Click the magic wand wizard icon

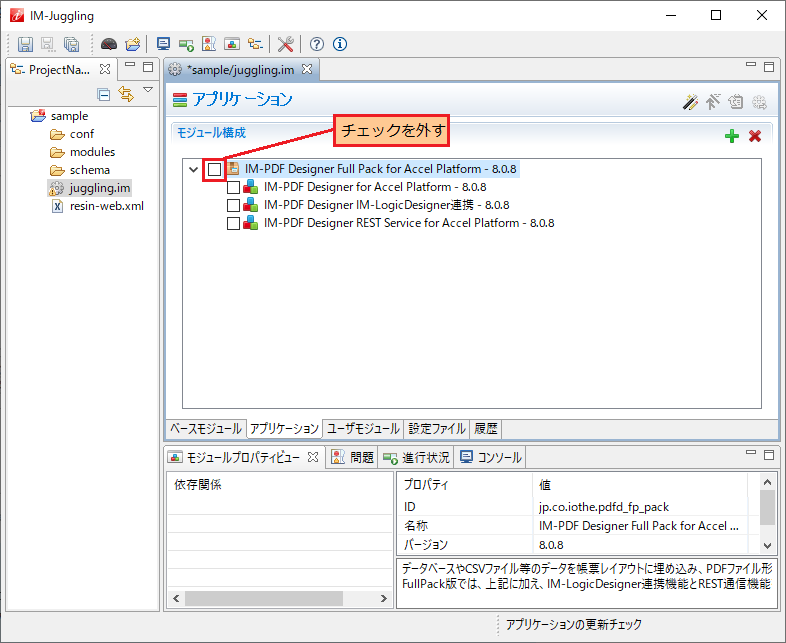[x=690, y=102]
